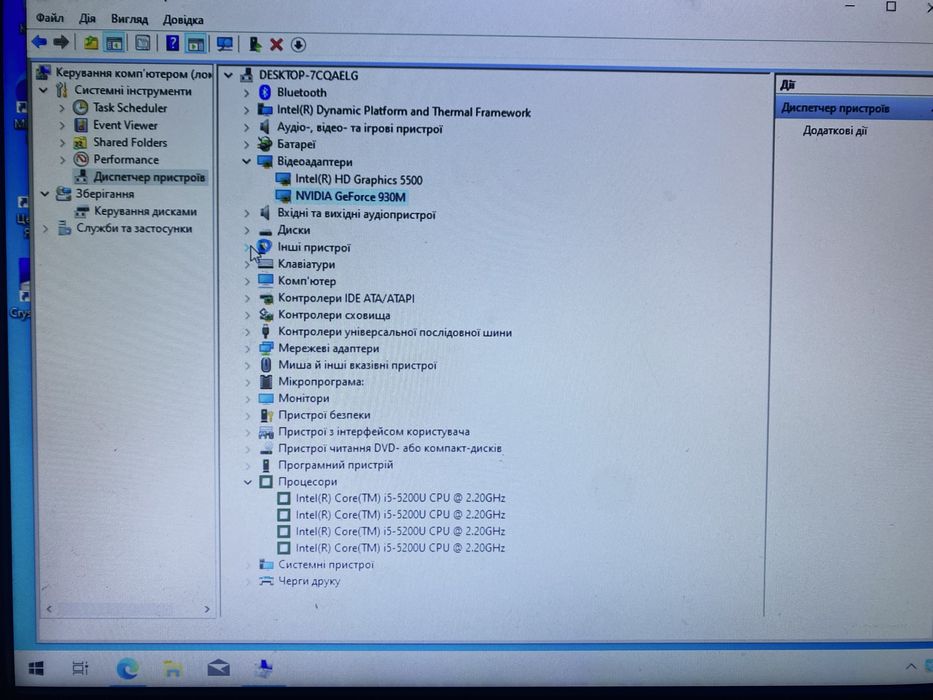The width and height of the screenshot is (933, 700).
Task: Select Intel(R) HD Graphics 5500 adapter
Action: pos(359,180)
